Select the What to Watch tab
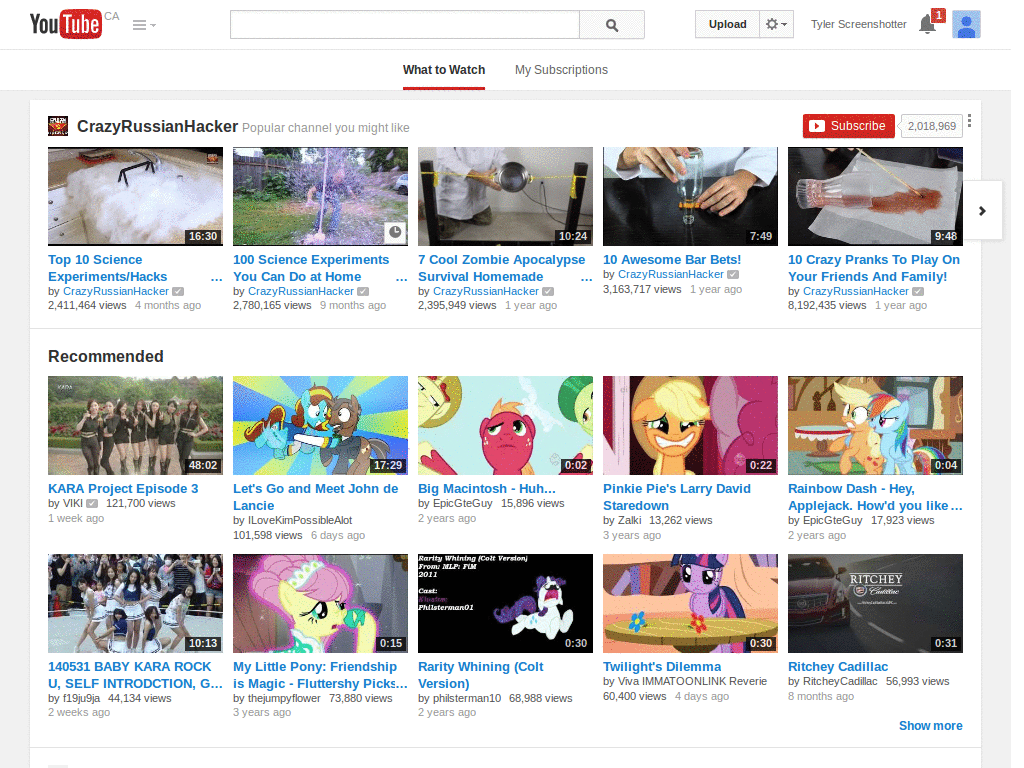 coord(443,70)
